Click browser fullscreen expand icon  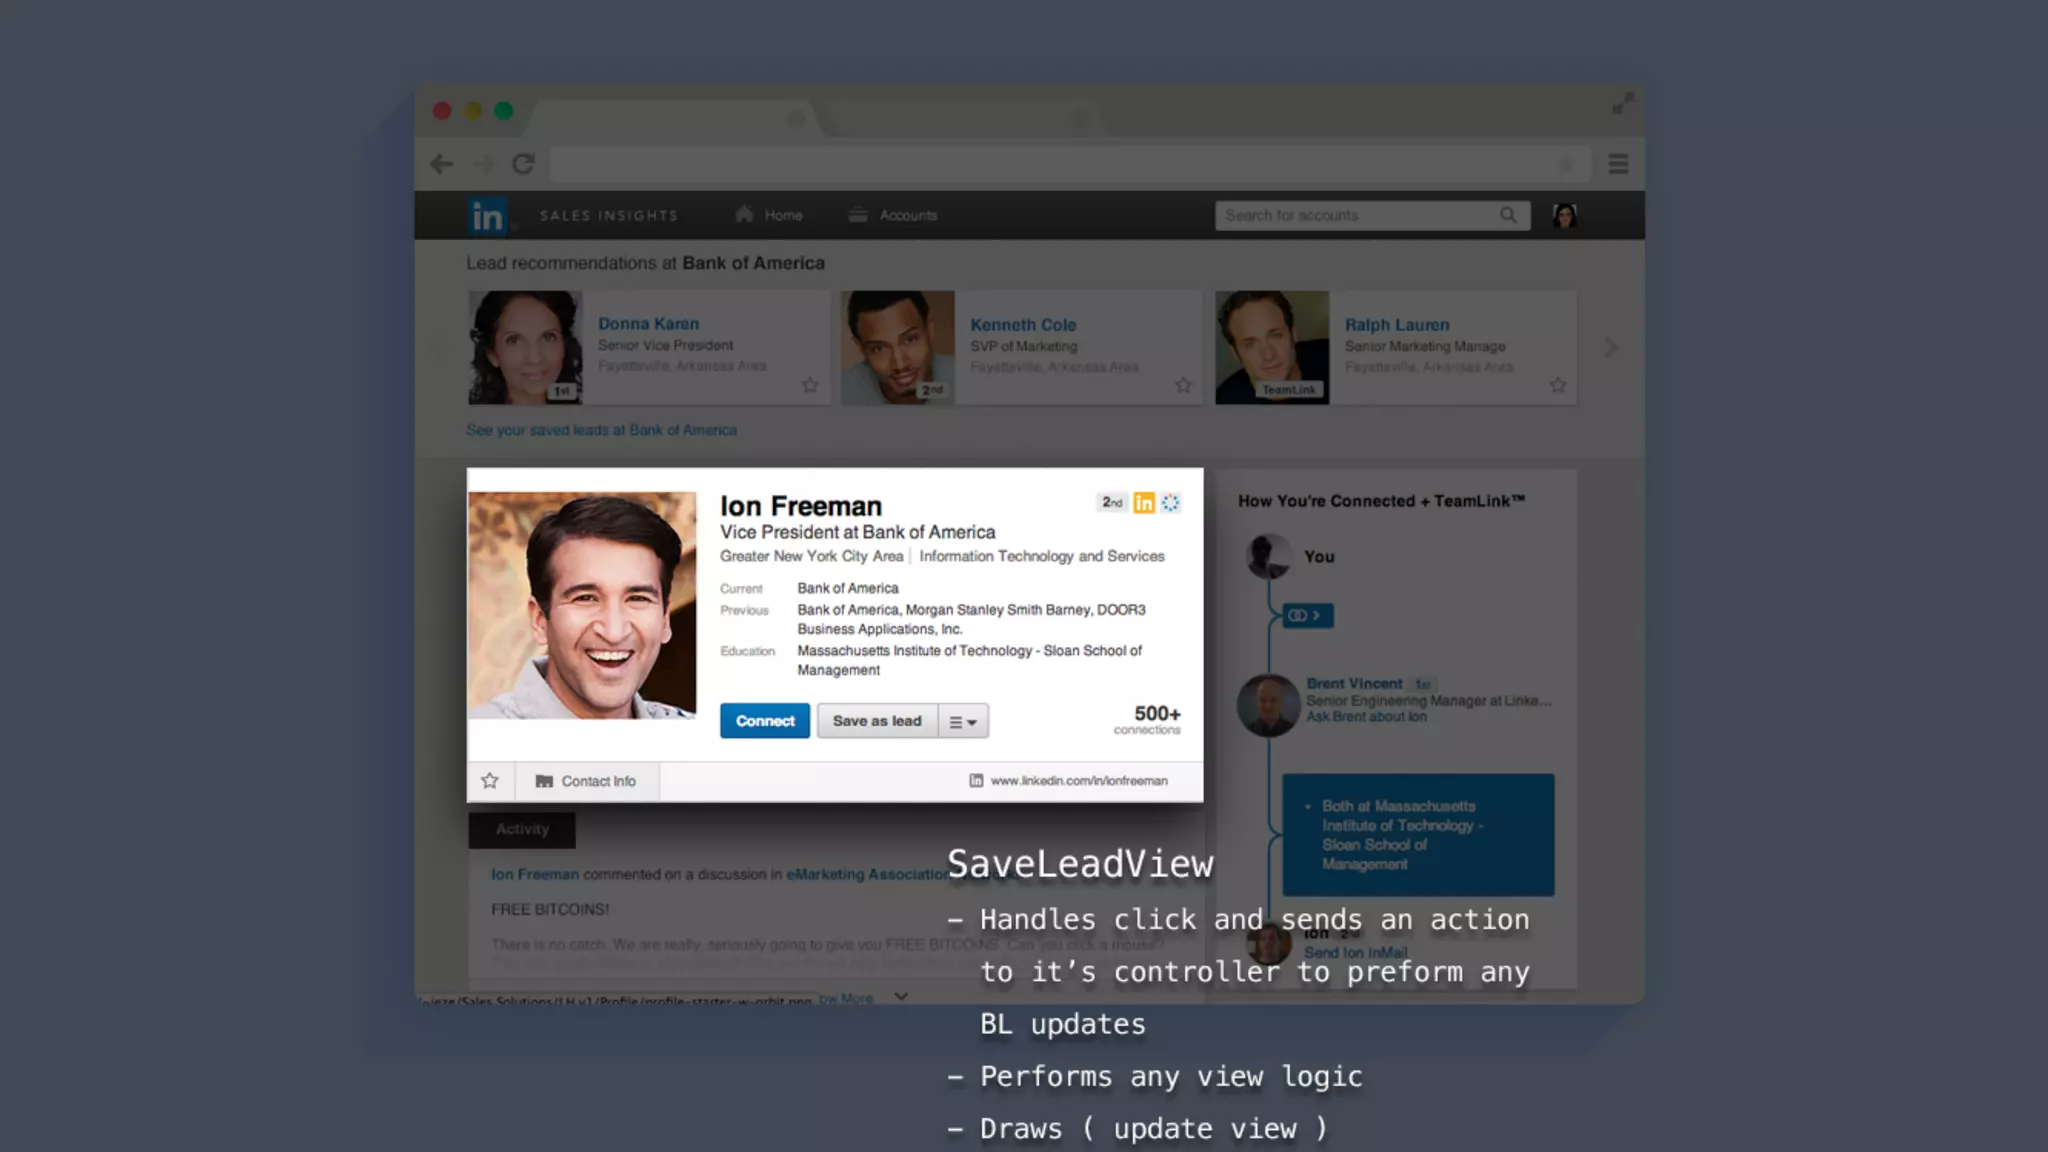click(x=1622, y=104)
